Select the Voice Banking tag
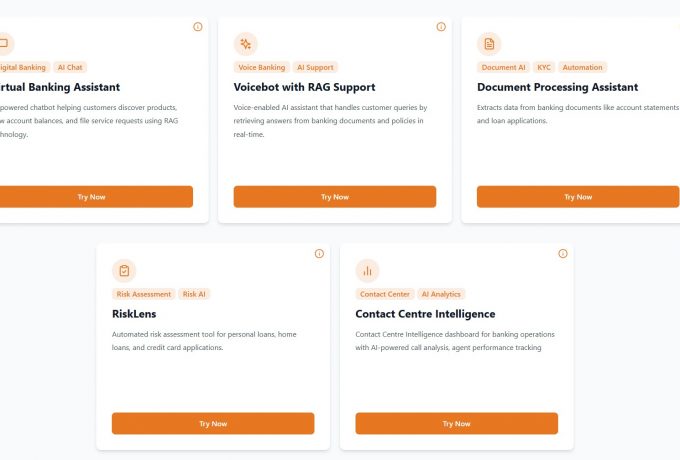 [261, 68]
